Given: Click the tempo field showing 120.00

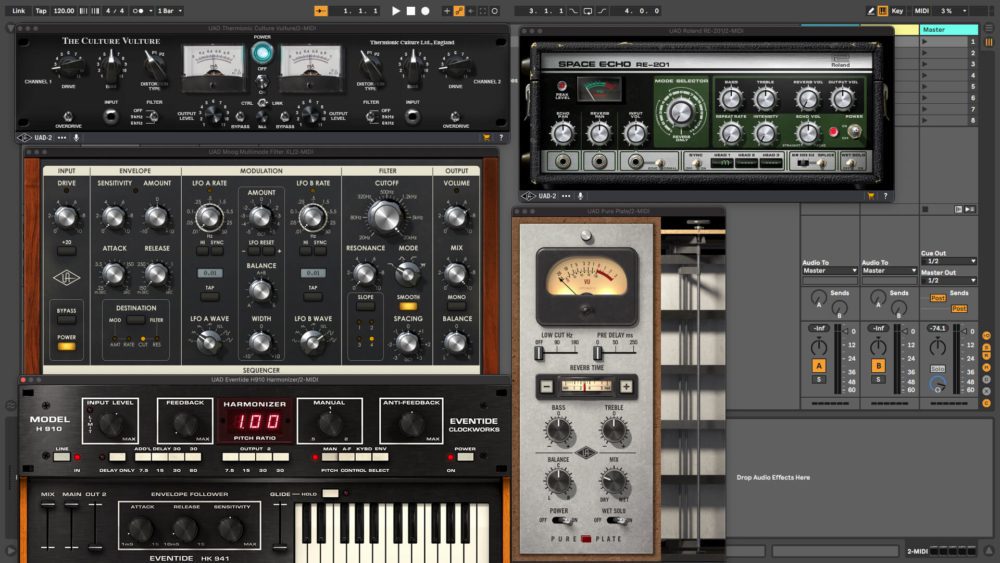Looking at the screenshot, I should coord(63,10).
